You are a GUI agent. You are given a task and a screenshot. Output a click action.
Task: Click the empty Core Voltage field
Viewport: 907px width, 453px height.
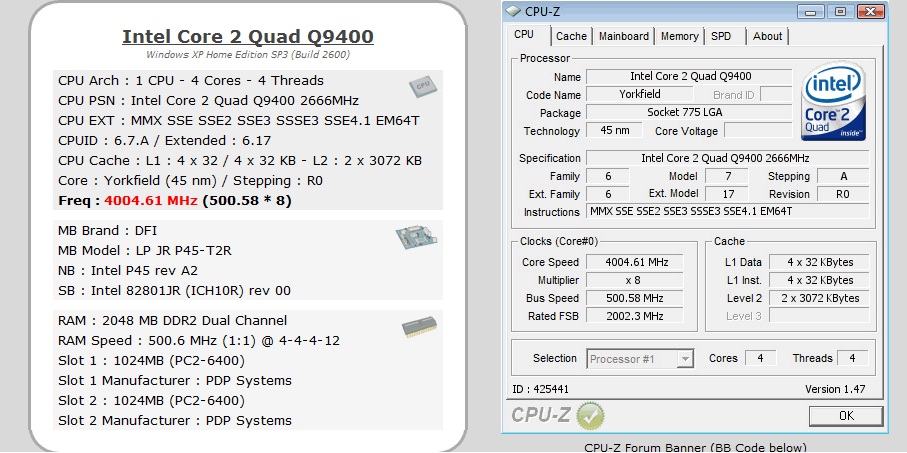(x=758, y=130)
